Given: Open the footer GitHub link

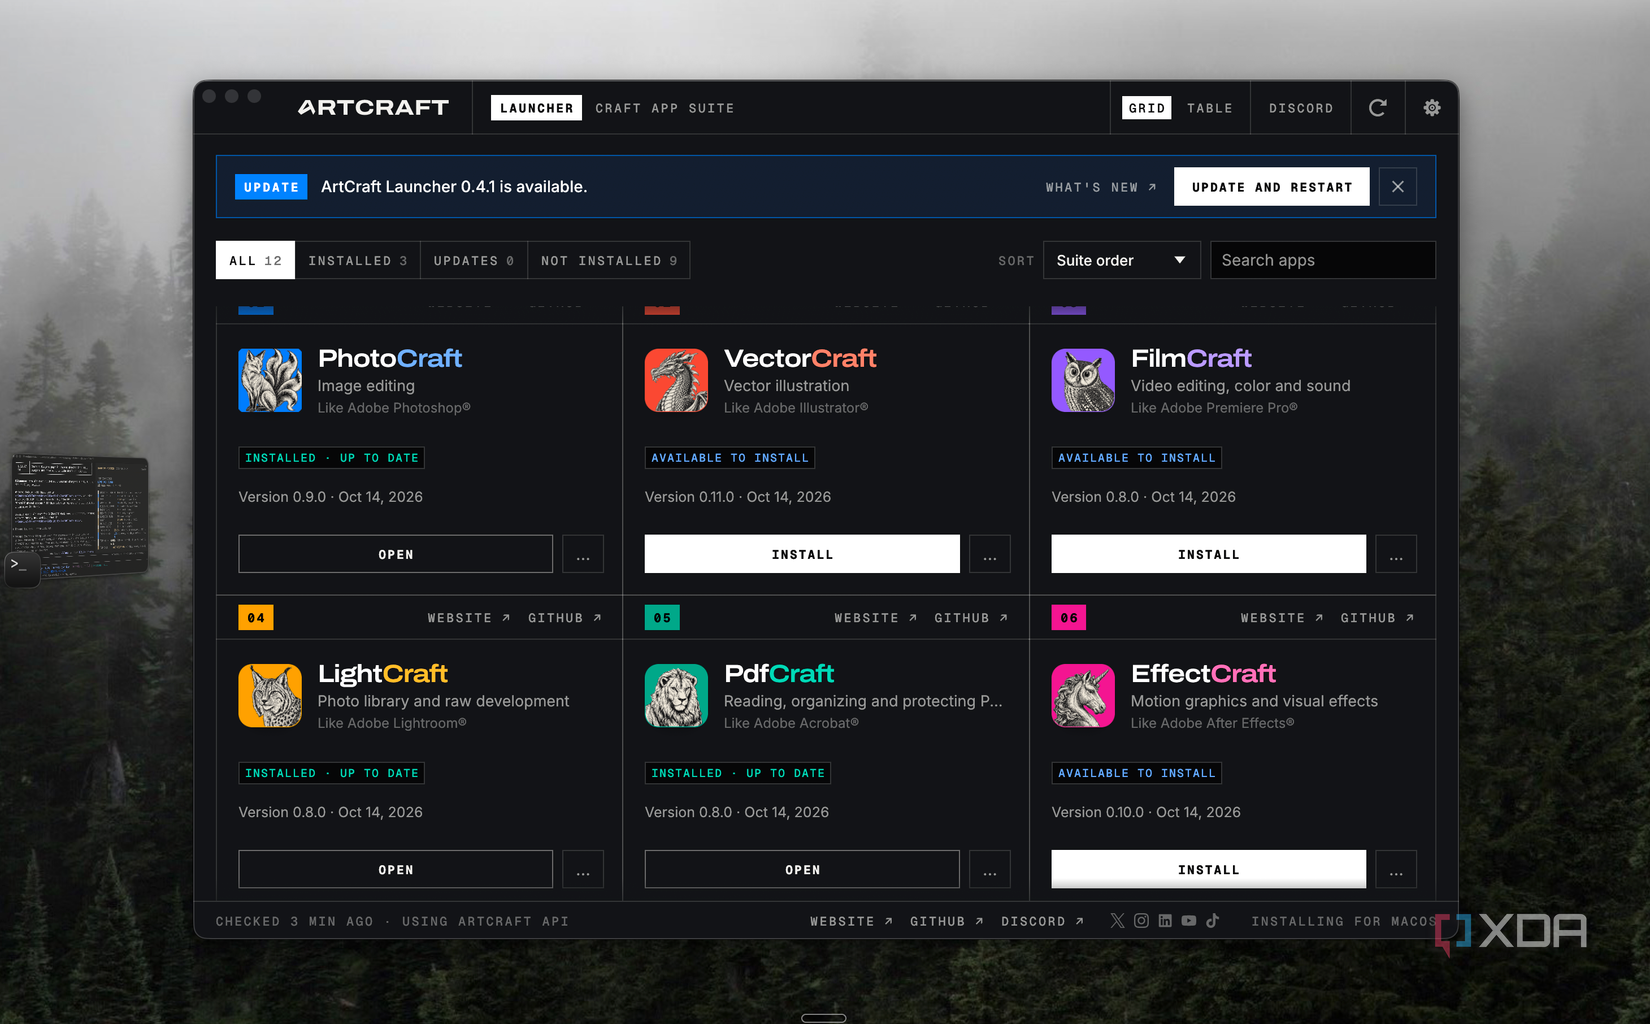Looking at the screenshot, I should 947,921.
